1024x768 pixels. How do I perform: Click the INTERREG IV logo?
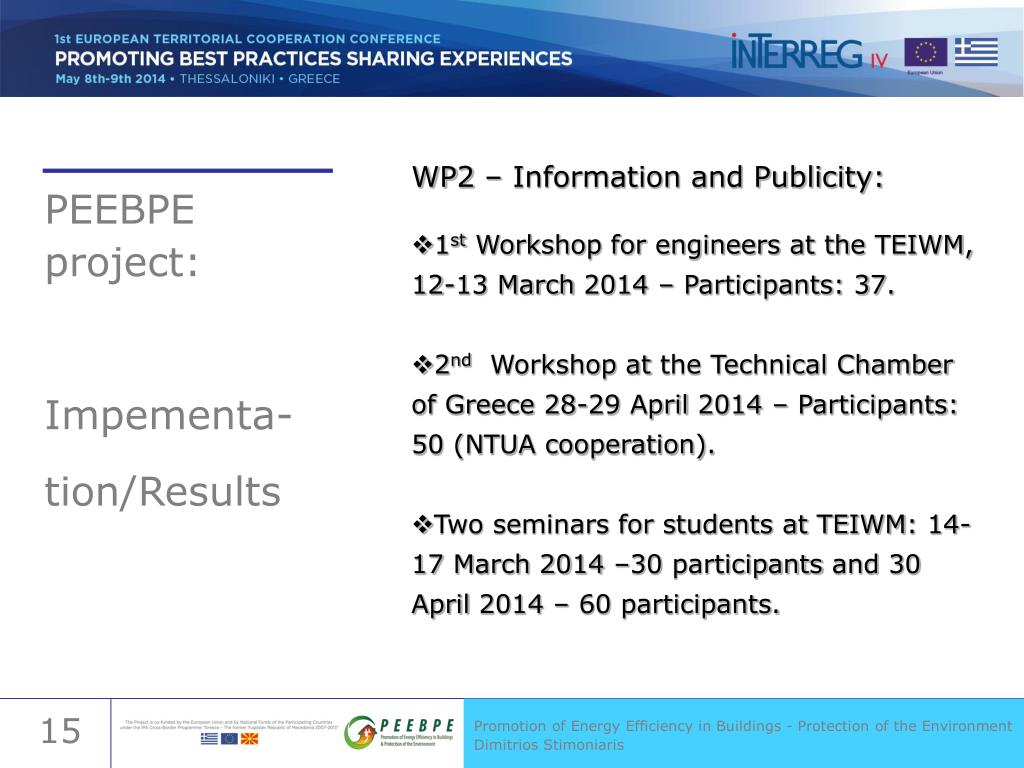809,52
